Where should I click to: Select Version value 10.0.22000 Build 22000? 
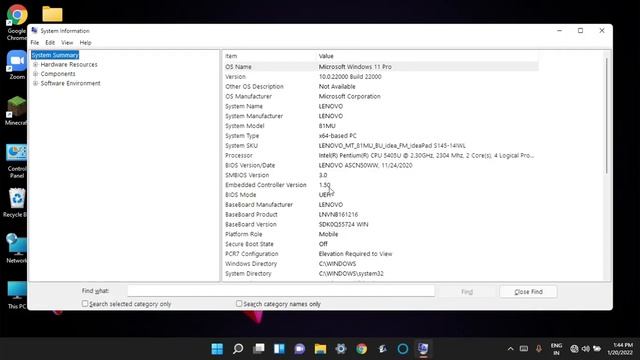tap(350, 77)
